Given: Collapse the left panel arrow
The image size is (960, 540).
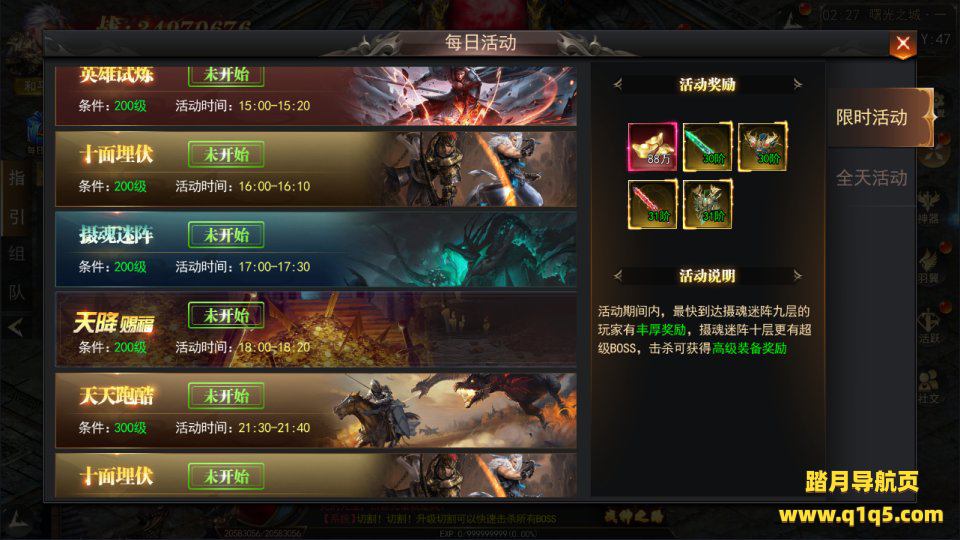Looking at the screenshot, I should click(16, 328).
